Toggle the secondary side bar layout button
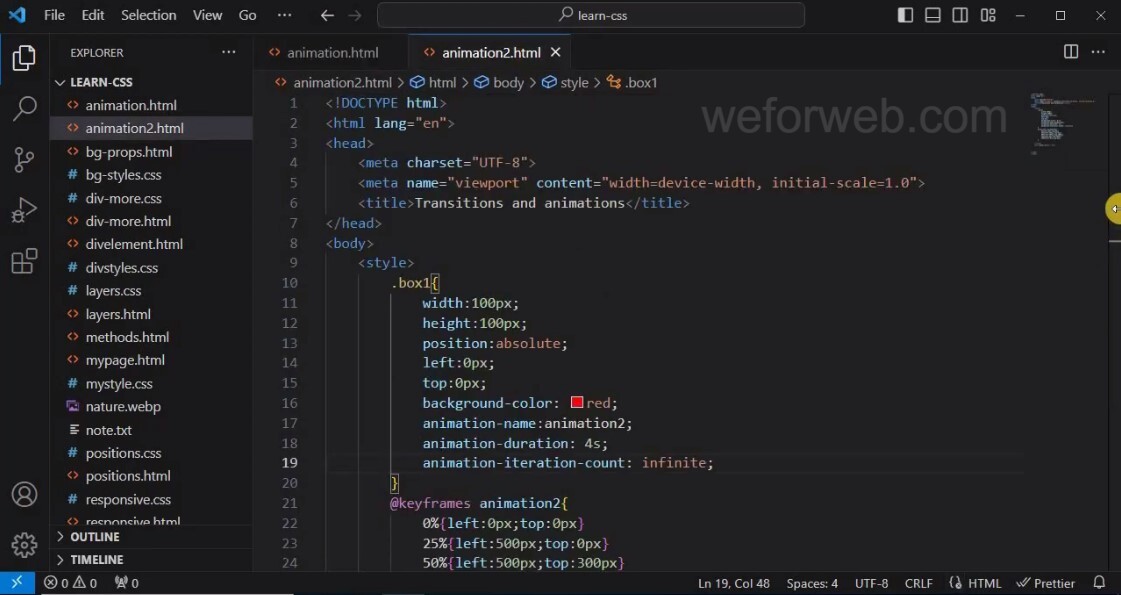 (x=960, y=15)
